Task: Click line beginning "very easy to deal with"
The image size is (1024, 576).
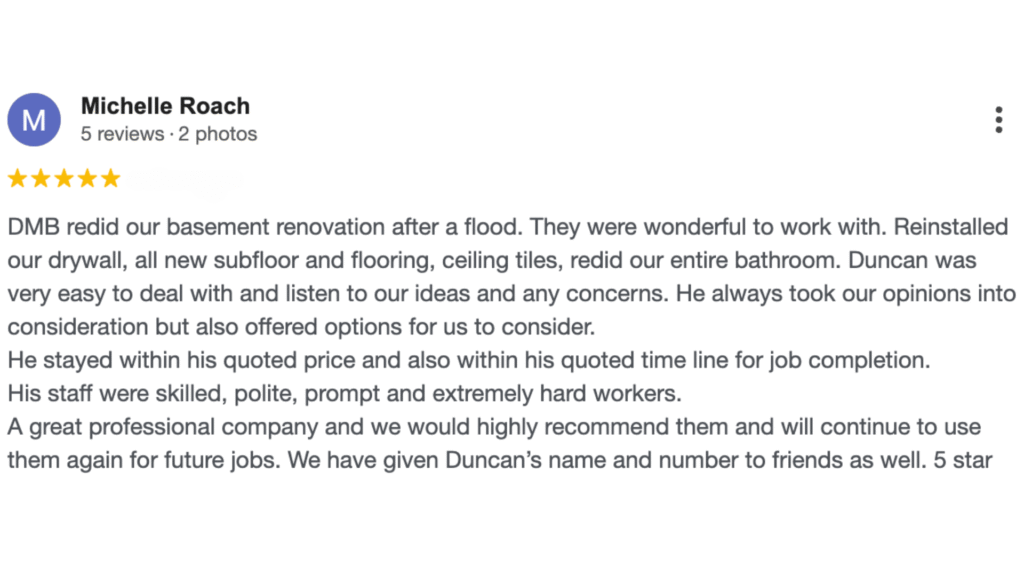Action: [511, 294]
